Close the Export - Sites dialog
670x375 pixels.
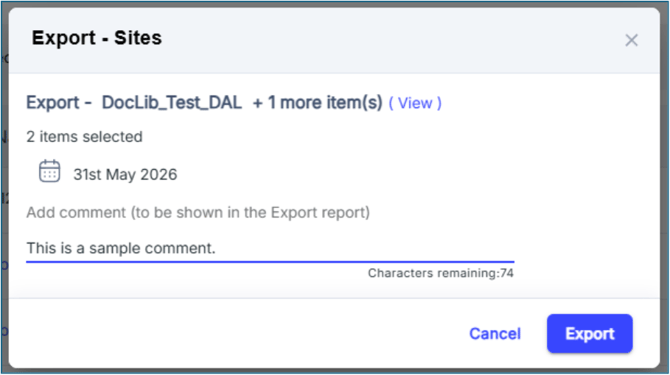pyautogui.click(x=631, y=40)
